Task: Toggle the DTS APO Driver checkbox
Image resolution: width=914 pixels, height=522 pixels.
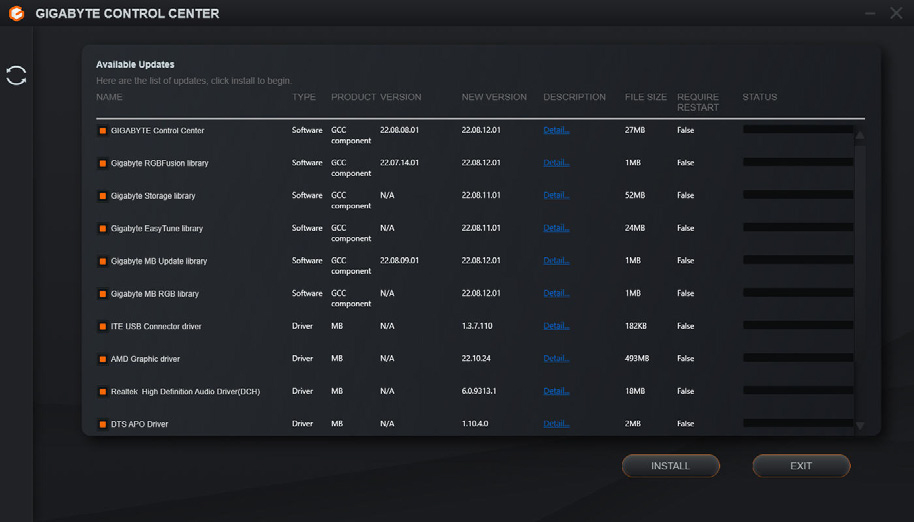Action: click(x=102, y=424)
